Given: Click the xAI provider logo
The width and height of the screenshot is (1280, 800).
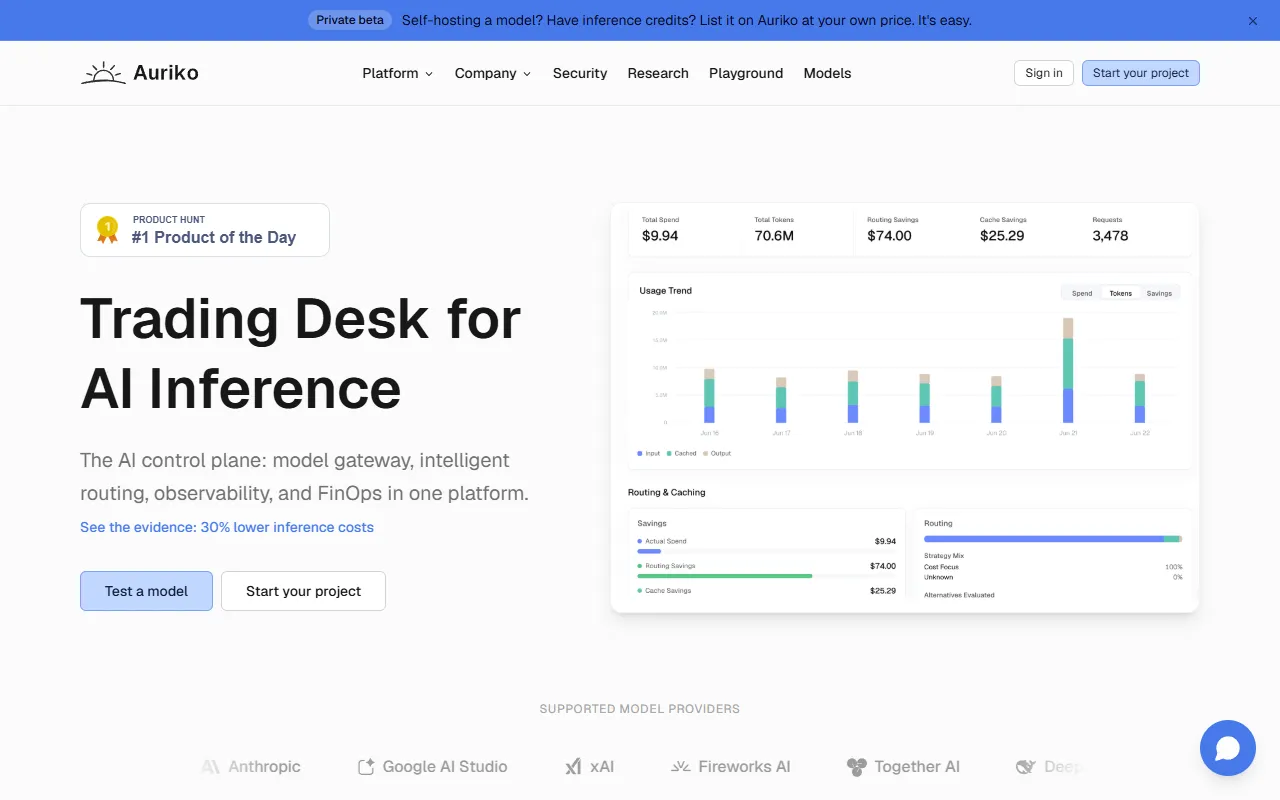Looking at the screenshot, I should 590,767.
